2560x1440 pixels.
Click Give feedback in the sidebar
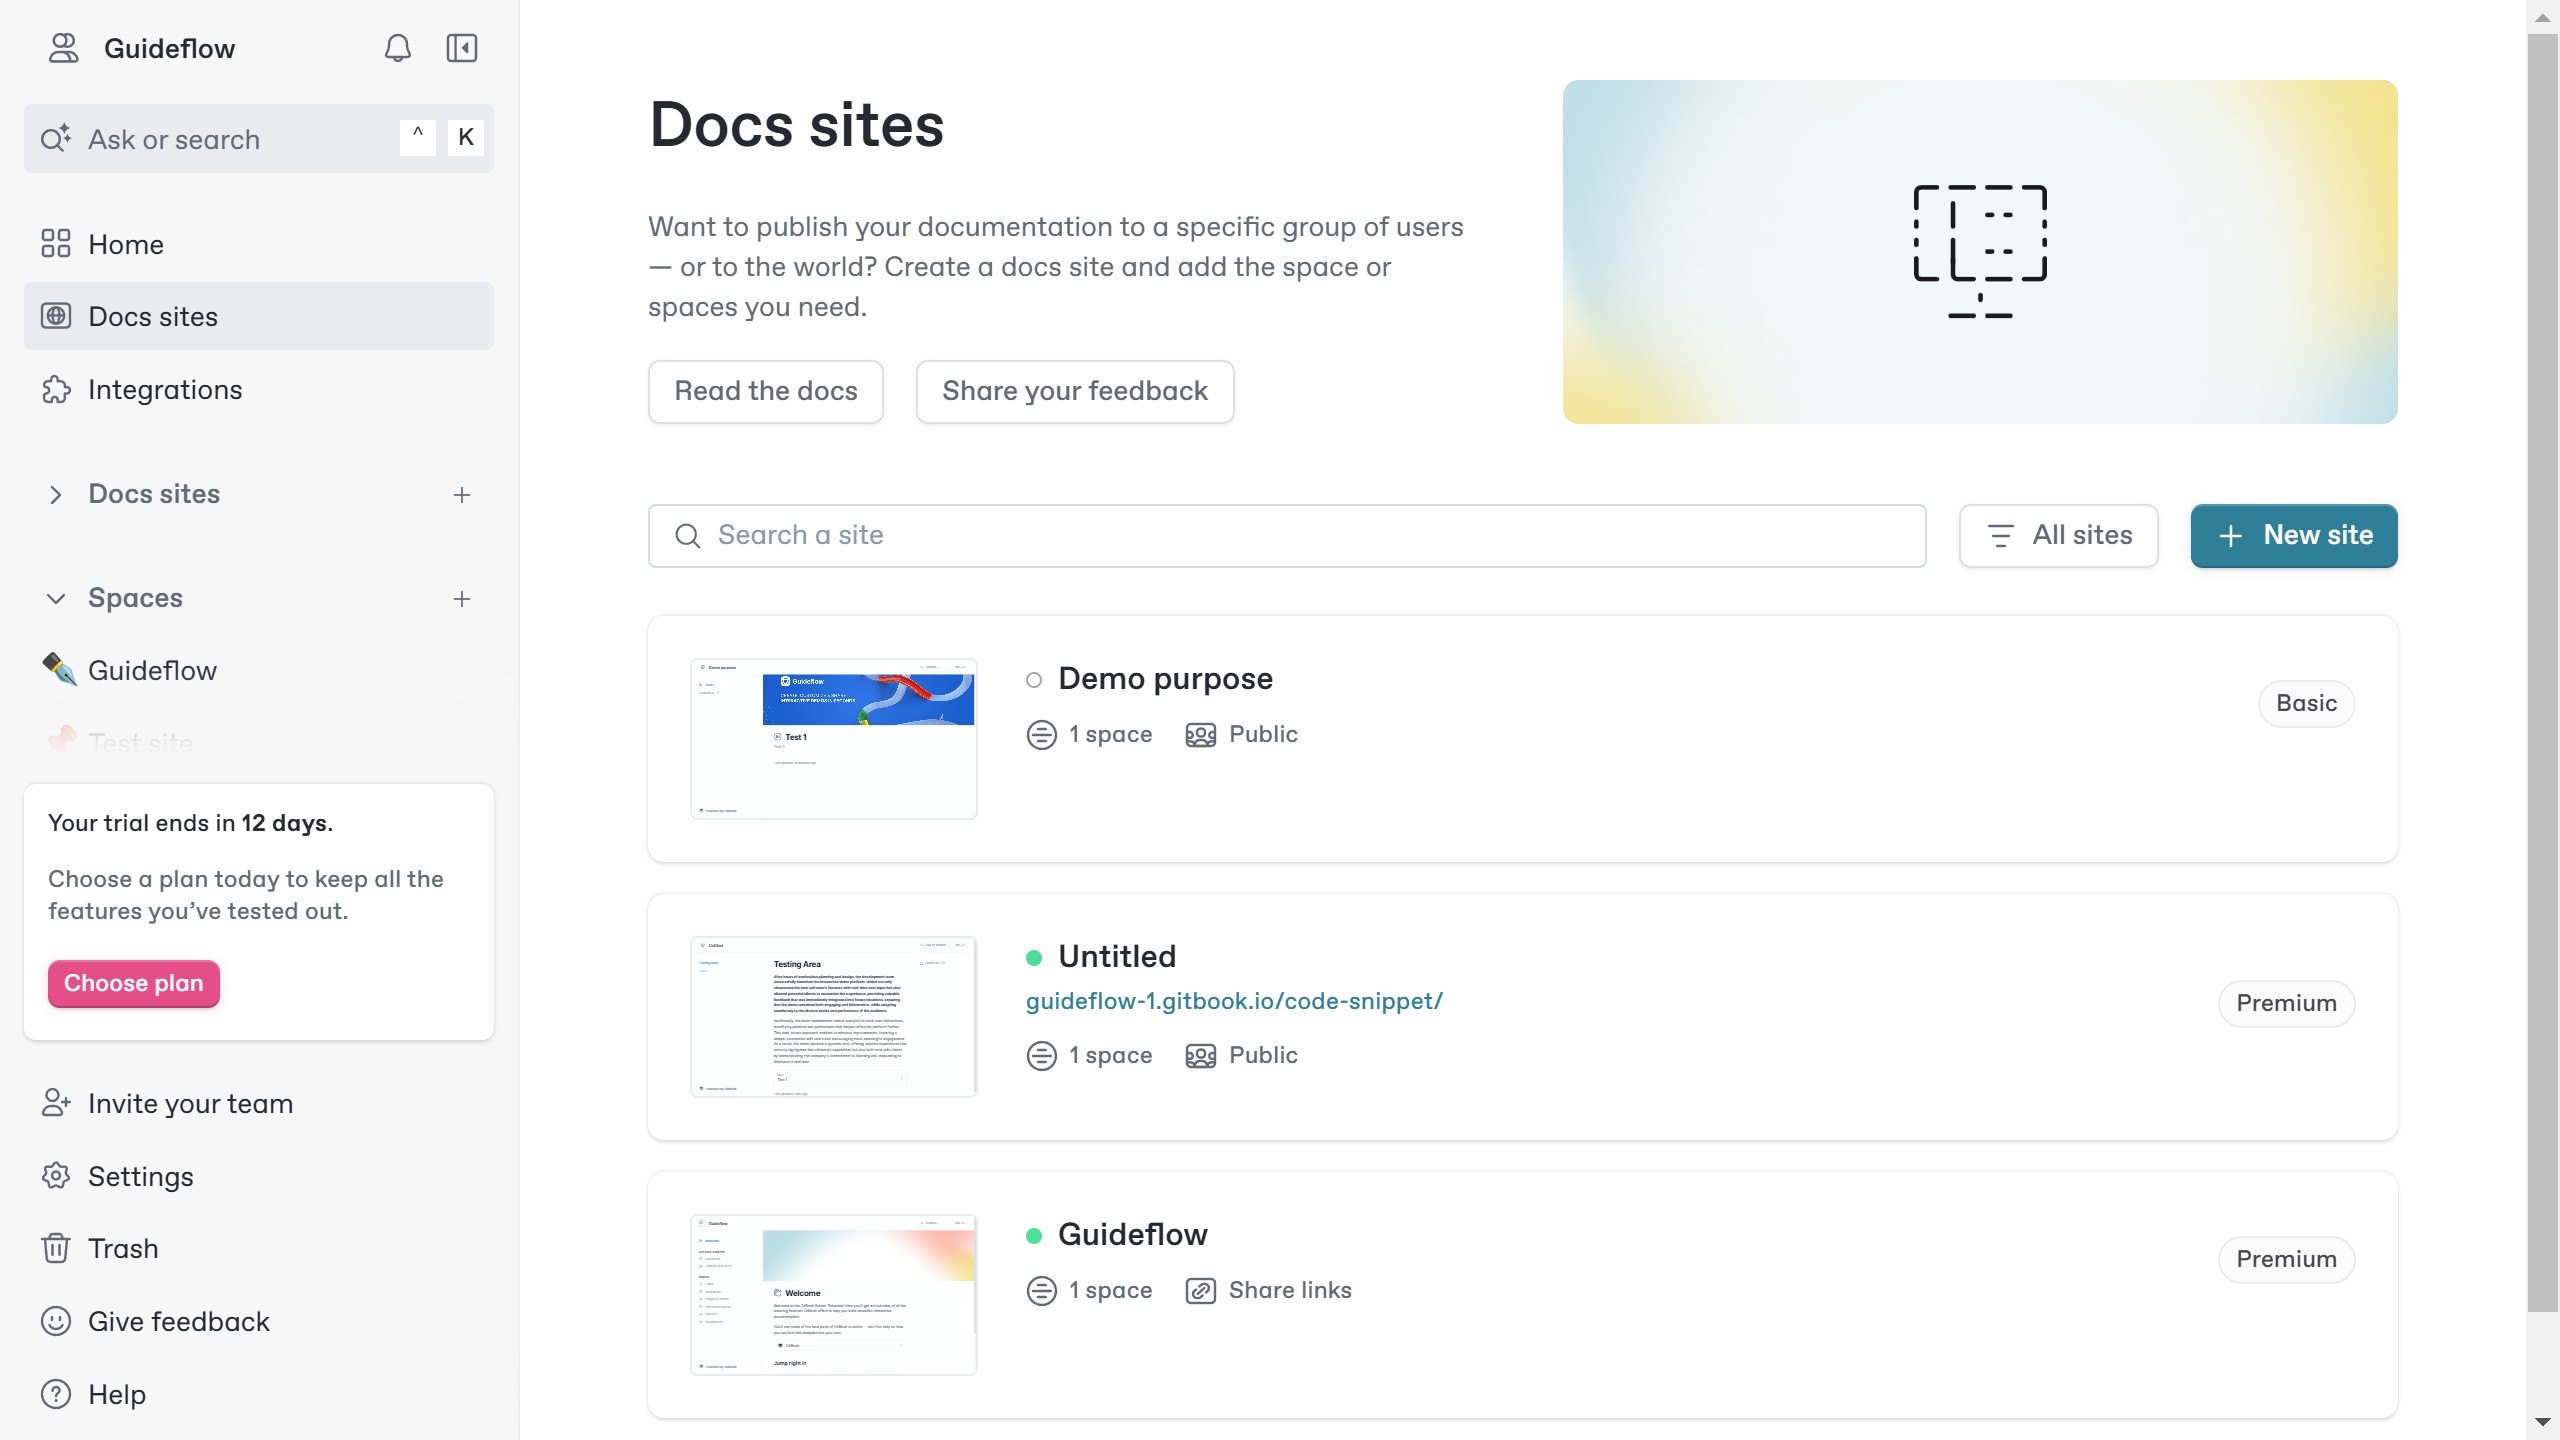(x=258, y=1321)
